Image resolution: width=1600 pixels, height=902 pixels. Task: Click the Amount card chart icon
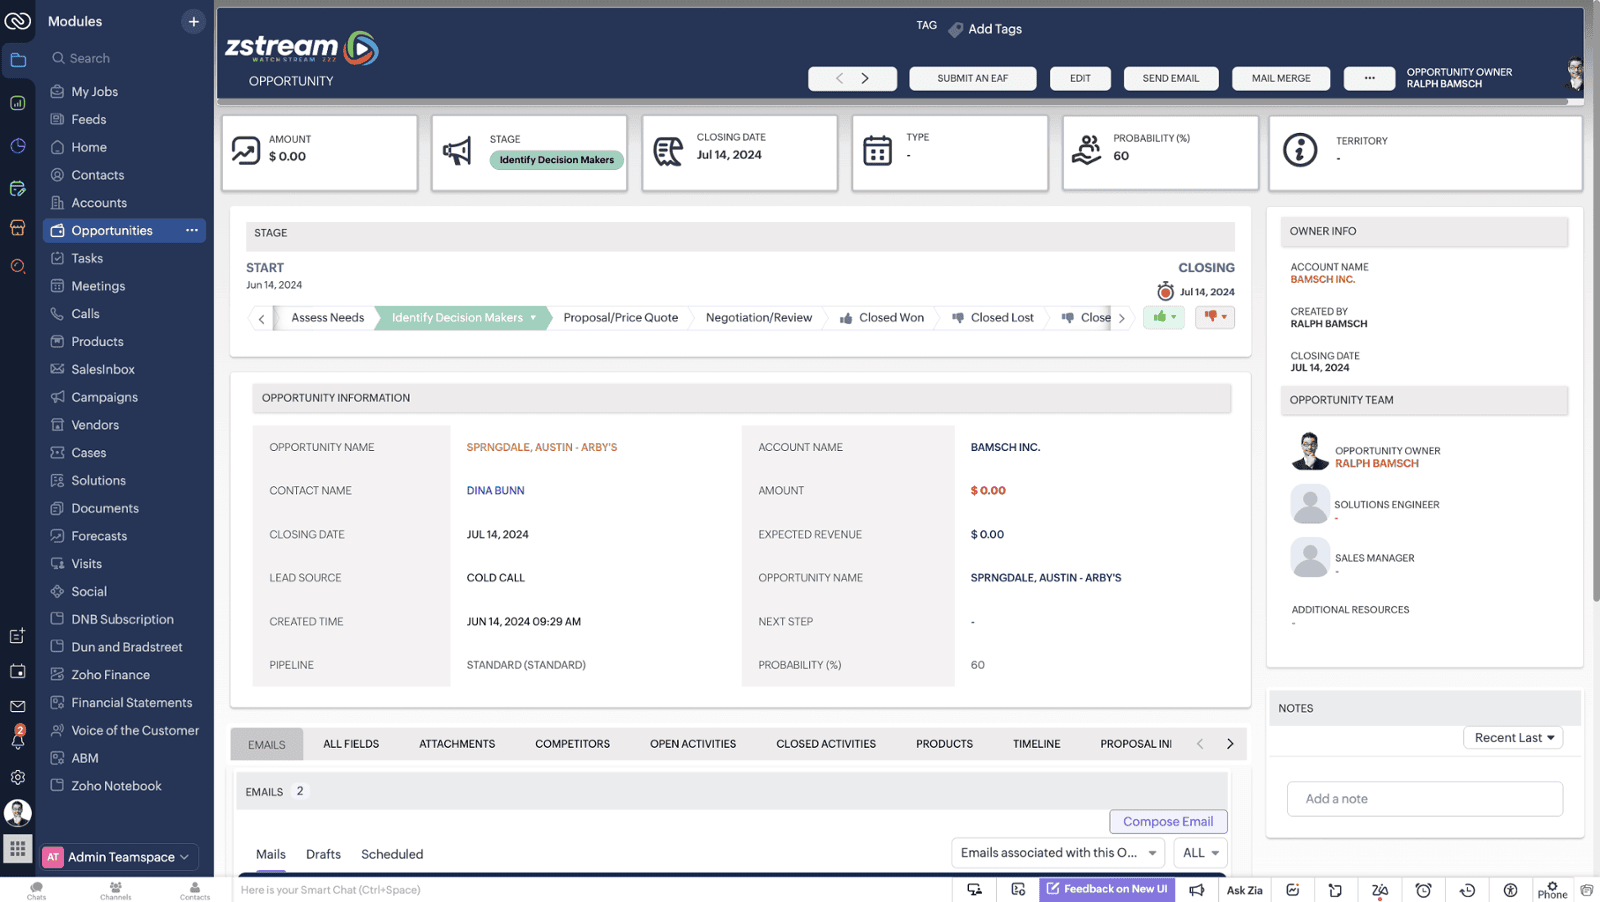click(246, 150)
